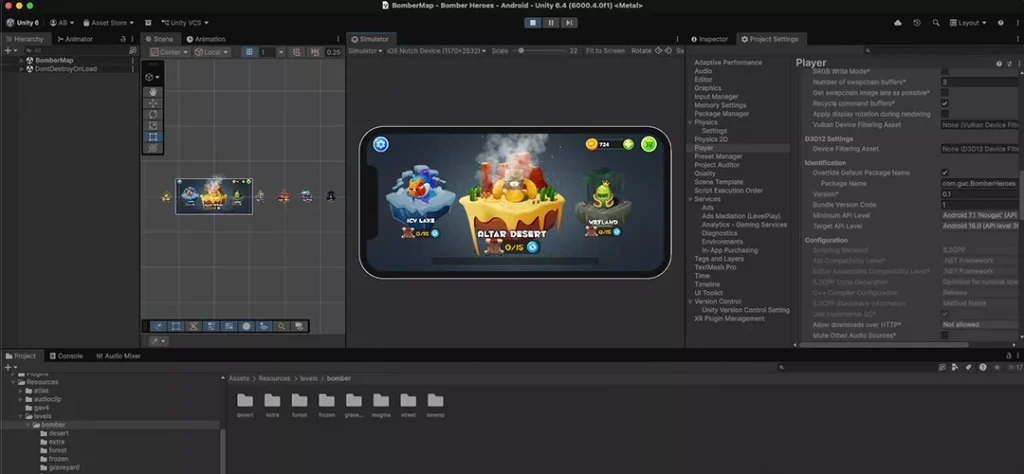Open the swamp folder thumbnail

coord(436,400)
